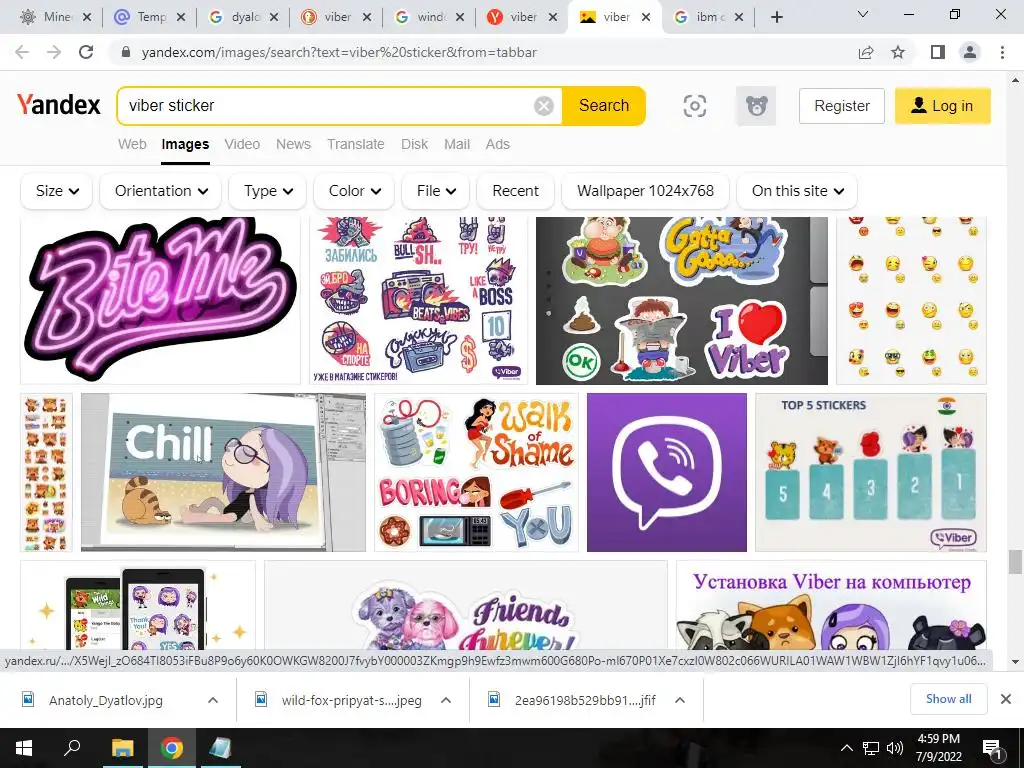
Task: Open network icon in system tray
Action: [871, 748]
